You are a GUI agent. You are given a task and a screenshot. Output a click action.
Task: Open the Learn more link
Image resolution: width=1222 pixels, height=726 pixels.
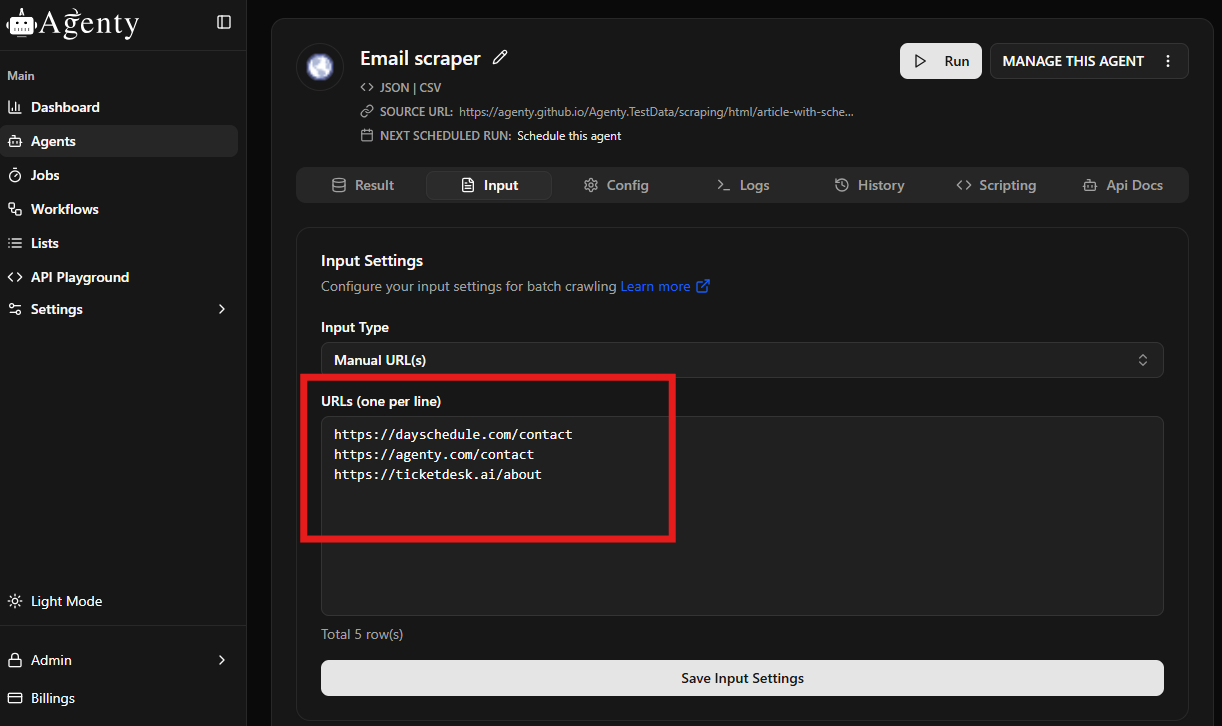coord(656,286)
